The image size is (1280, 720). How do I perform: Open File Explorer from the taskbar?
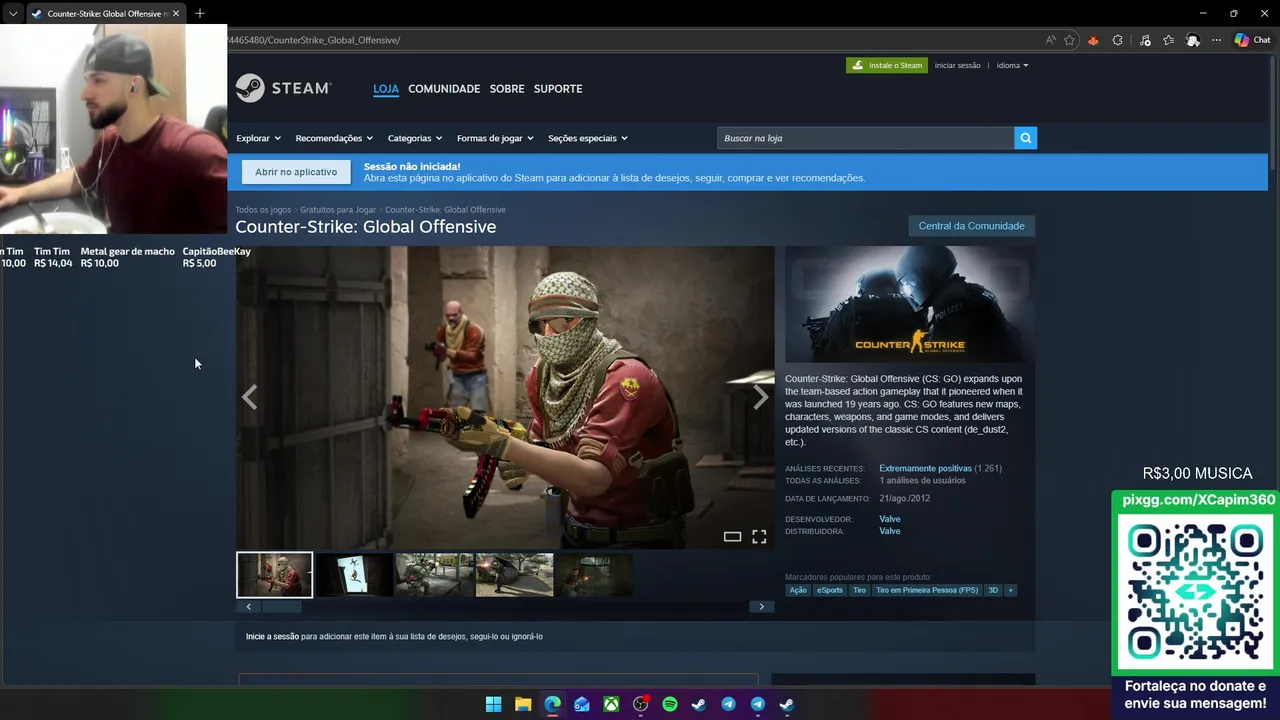(523, 704)
